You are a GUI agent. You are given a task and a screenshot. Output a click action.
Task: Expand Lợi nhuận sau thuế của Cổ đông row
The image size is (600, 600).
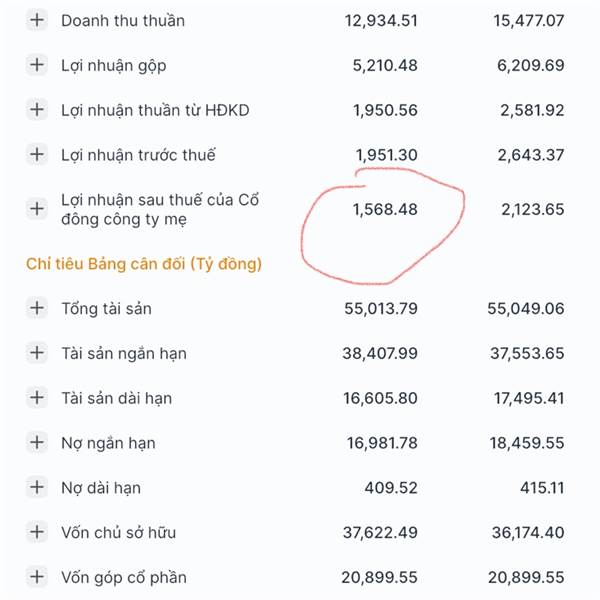(x=37, y=209)
